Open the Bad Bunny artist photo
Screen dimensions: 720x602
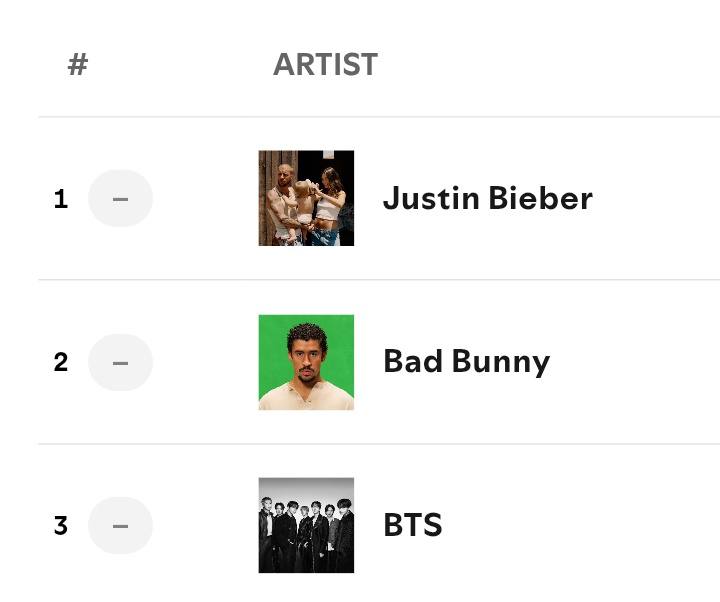(x=306, y=362)
